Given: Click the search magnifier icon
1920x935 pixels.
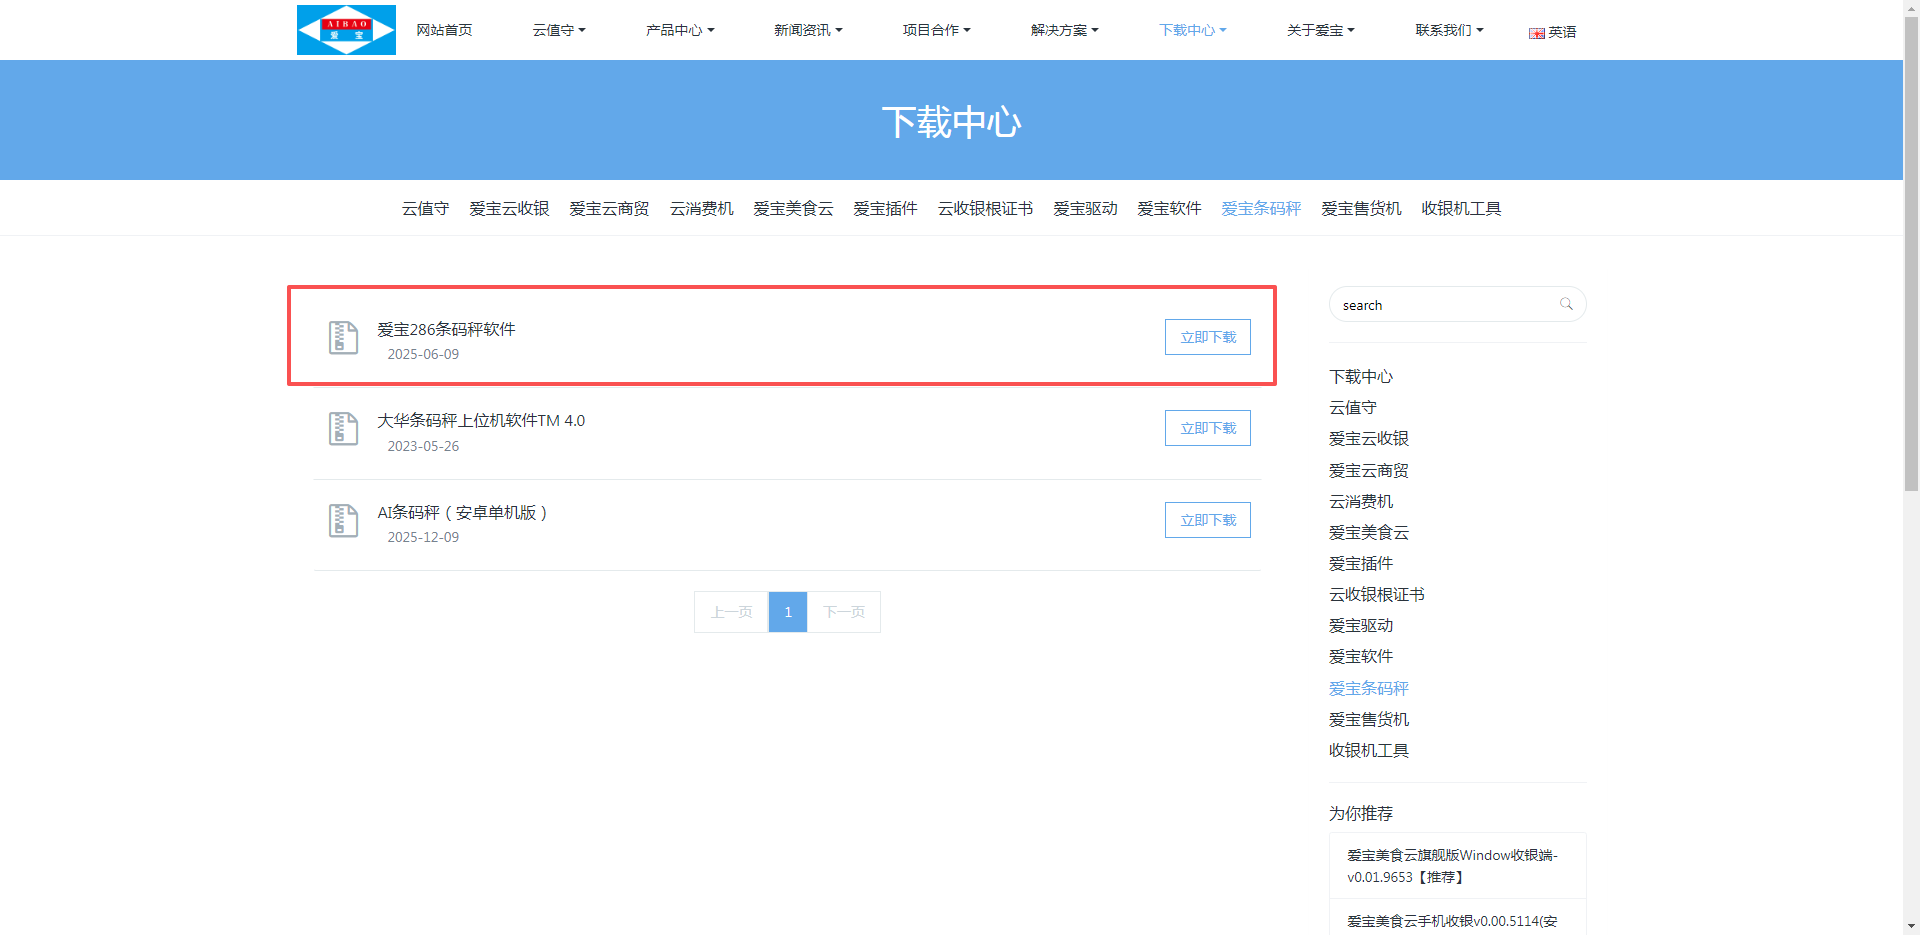Looking at the screenshot, I should tap(1566, 304).
